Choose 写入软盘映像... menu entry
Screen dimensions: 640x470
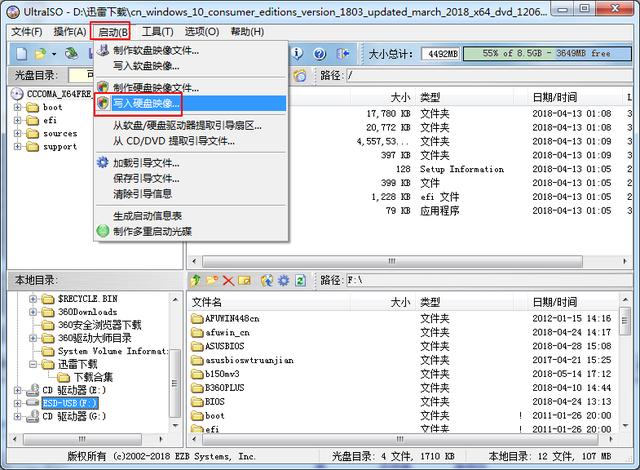(x=191, y=66)
